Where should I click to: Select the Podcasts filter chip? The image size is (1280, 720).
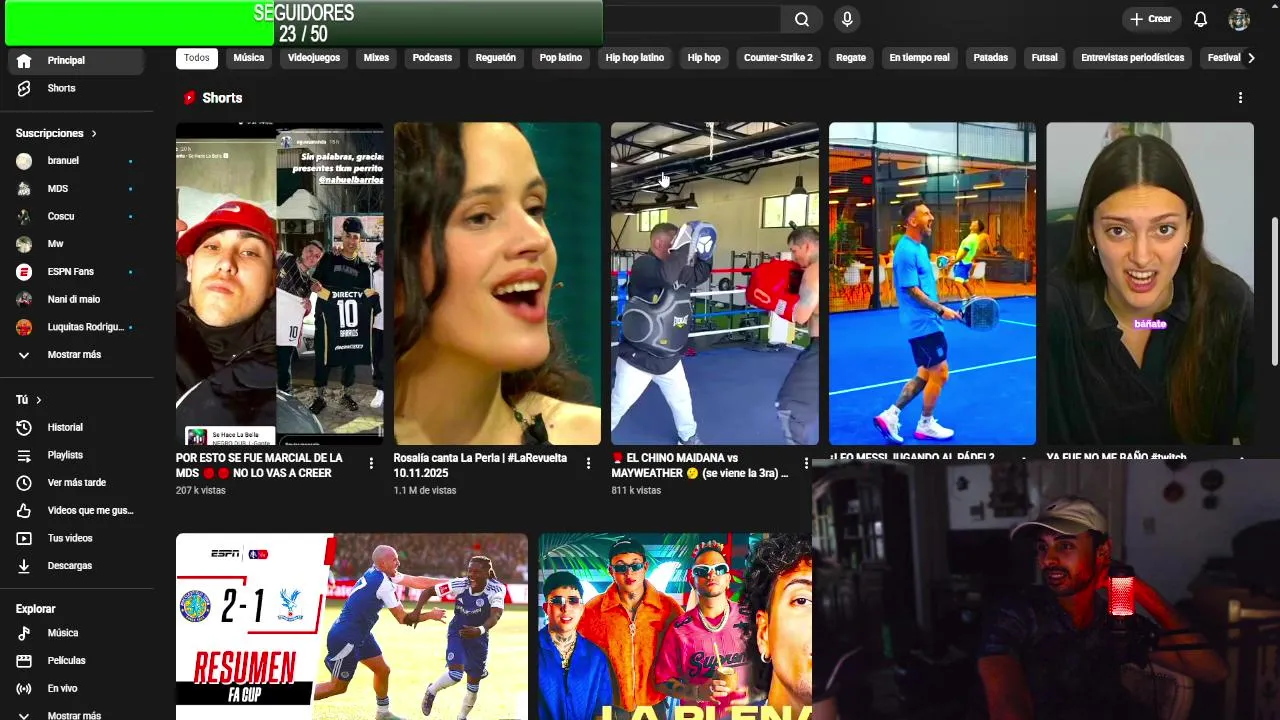coord(432,58)
